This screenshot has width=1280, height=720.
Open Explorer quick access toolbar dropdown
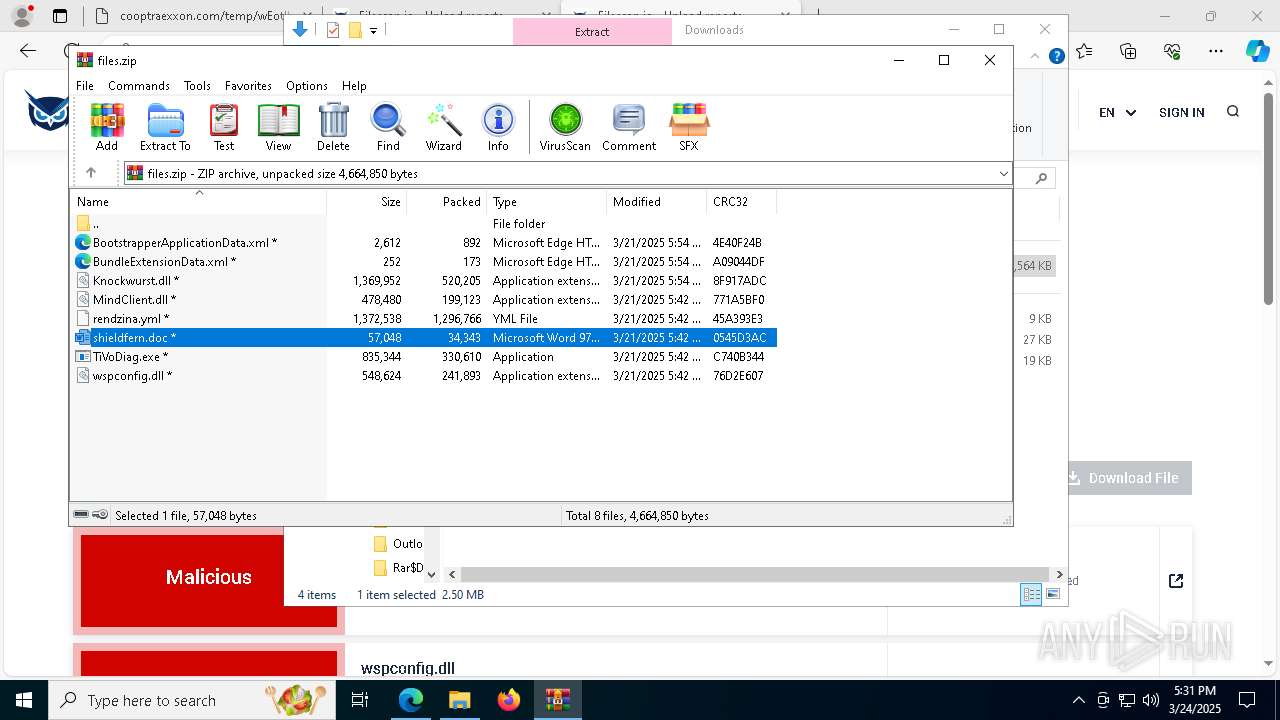tap(373, 31)
